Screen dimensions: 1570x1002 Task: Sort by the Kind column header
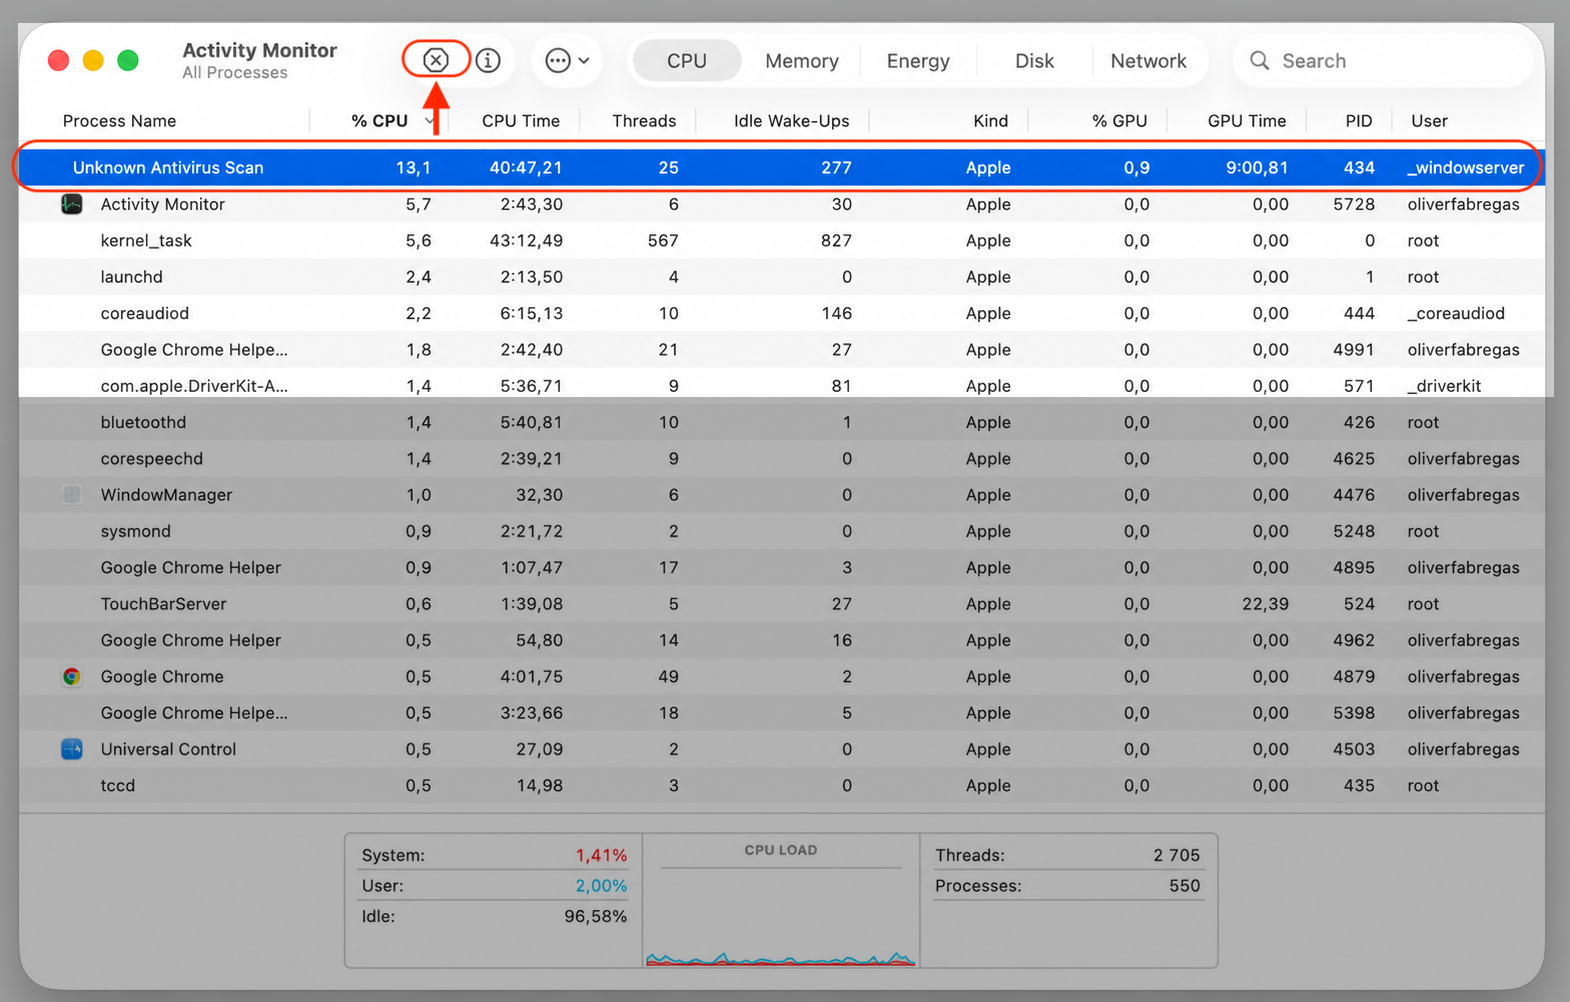coord(990,121)
